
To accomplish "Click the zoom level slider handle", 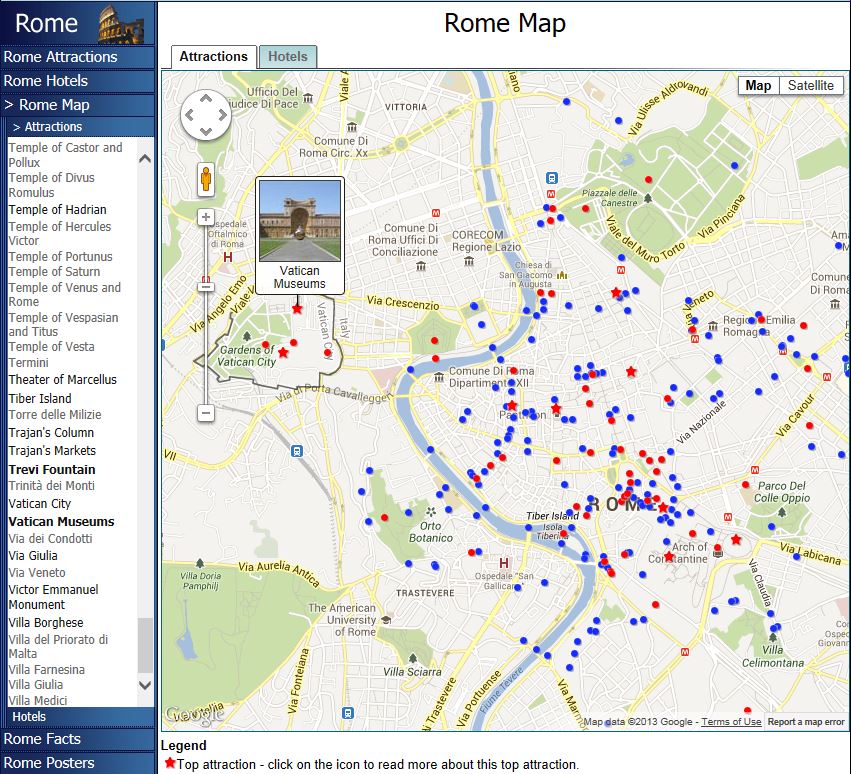I will [x=206, y=286].
